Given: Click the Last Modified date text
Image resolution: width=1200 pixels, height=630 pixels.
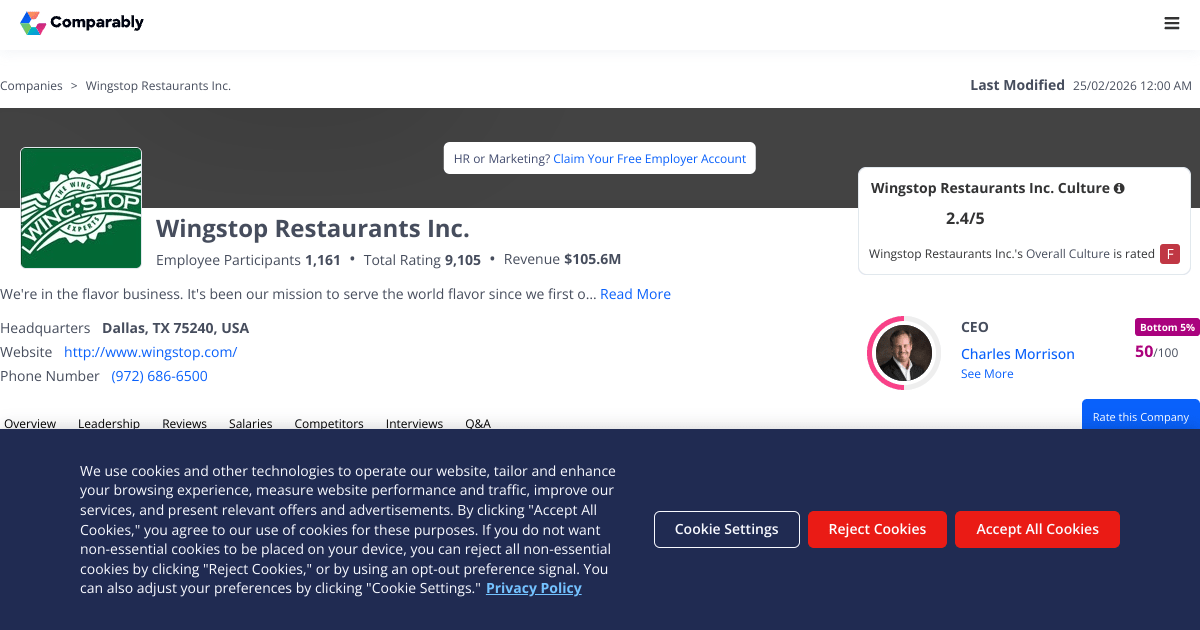Looking at the screenshot, I should click(1132, 86).
